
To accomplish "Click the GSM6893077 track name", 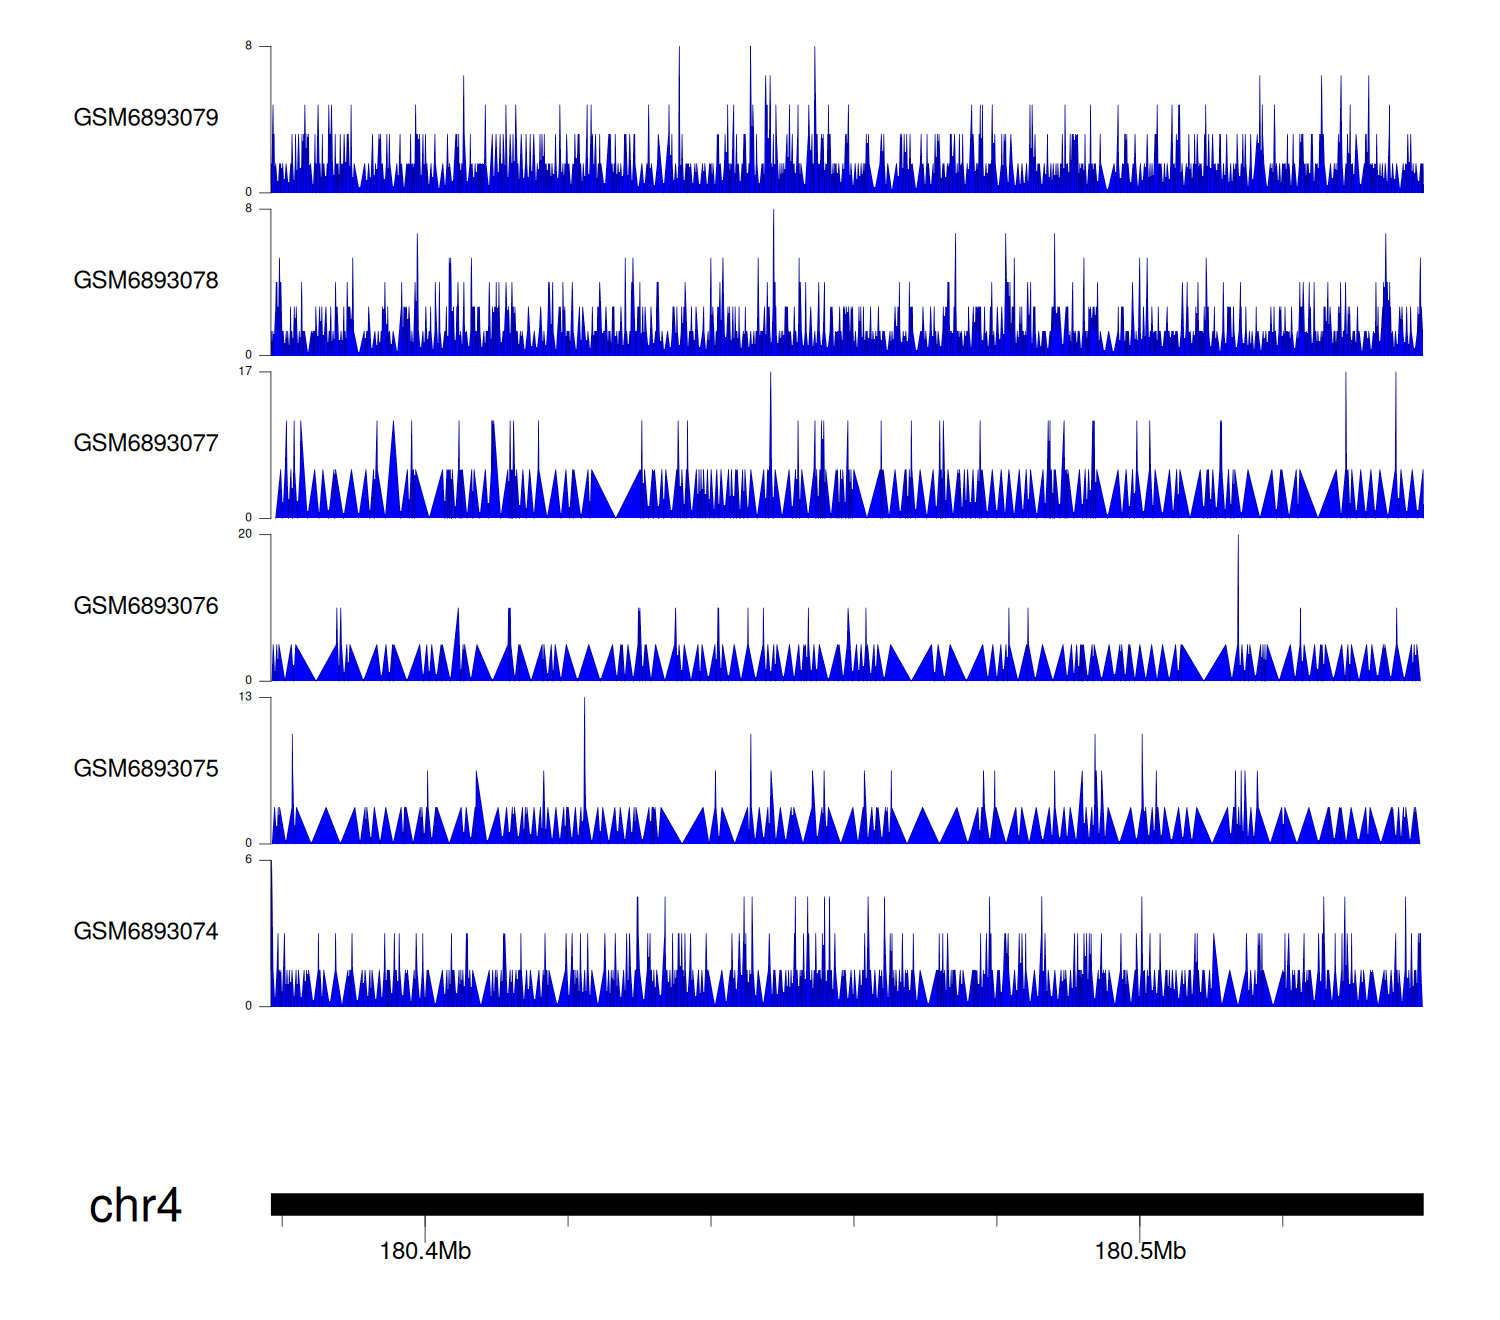I will [x=146, y=443].
